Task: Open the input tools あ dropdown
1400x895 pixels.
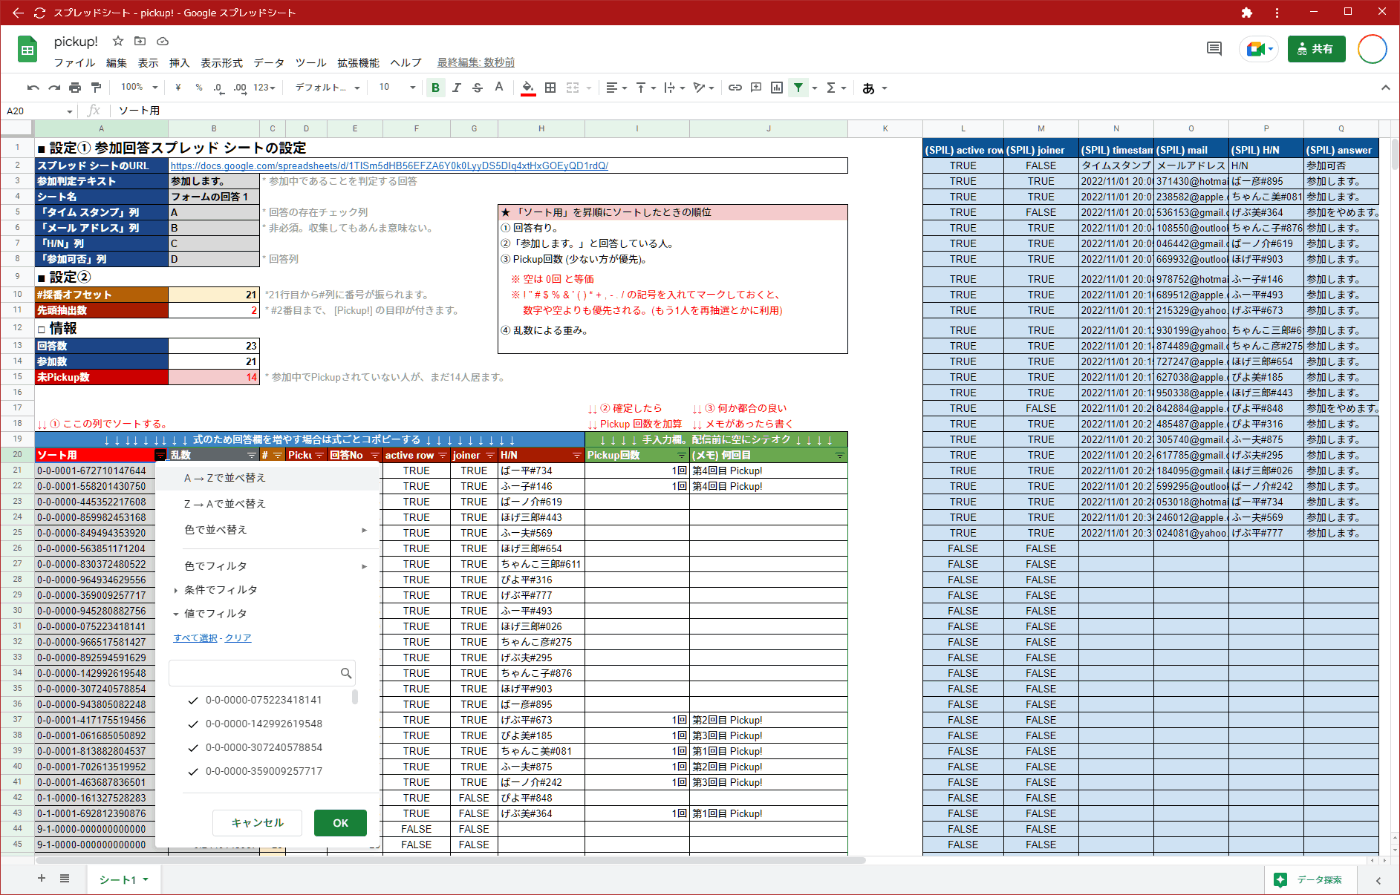Action: click(x=874, y=88)
